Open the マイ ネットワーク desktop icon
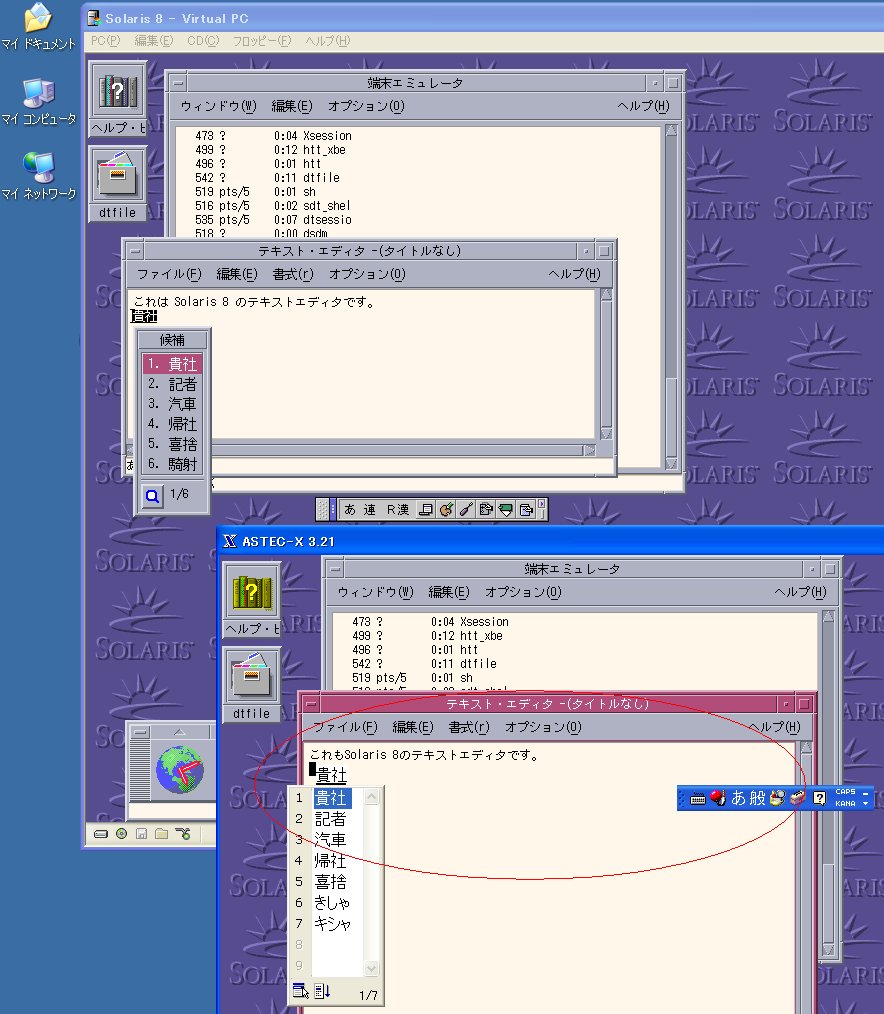The height and width of the screenshot is (1014, 884). (38, 176)
